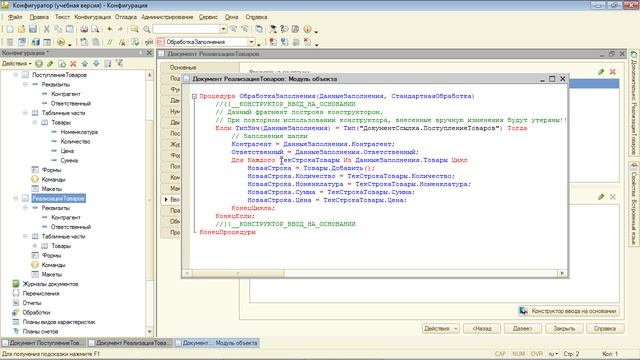Click the round yellow info icon
This screenshot has width=640, height=360.
tap(307, 29)
